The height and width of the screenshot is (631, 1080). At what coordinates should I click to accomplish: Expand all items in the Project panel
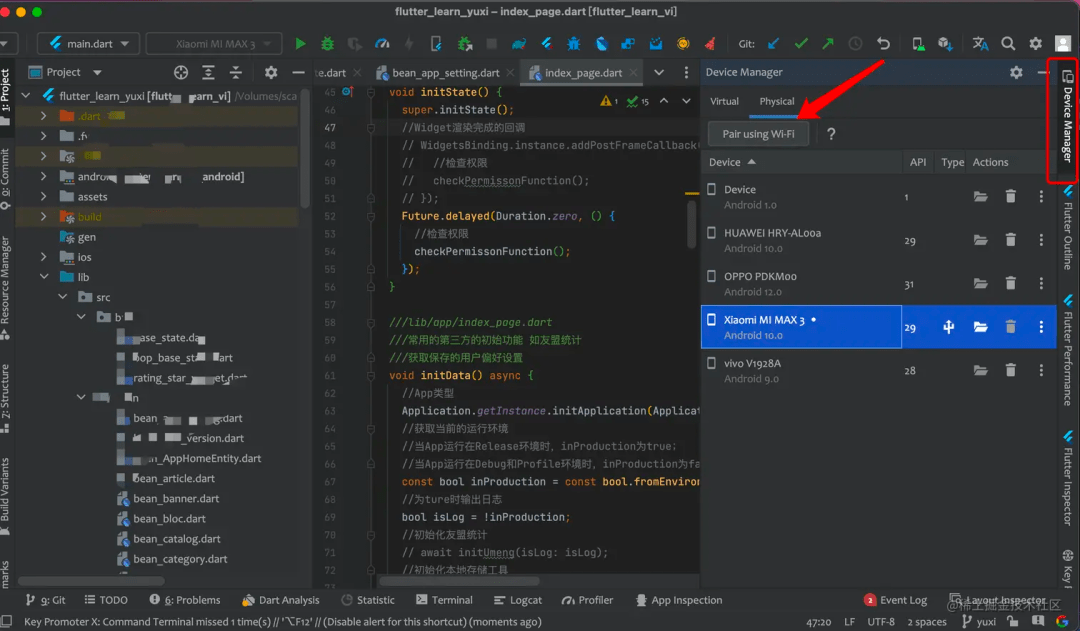coord(208,72)
